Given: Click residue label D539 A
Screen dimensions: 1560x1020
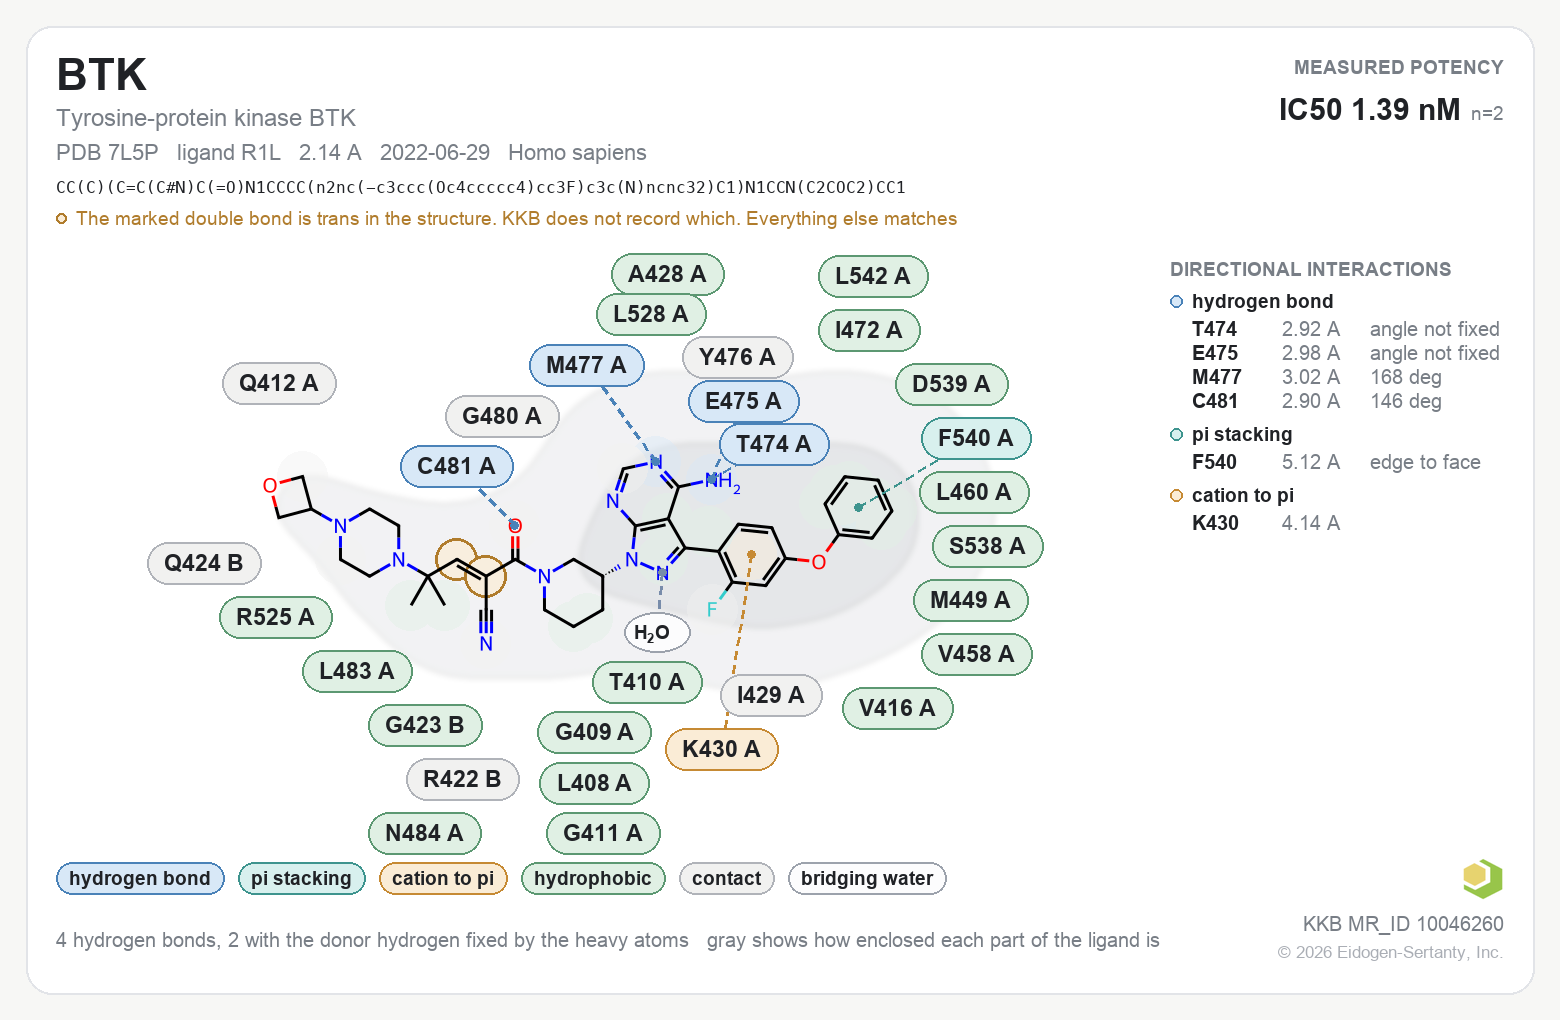Looking at the screenshot, I should pos(951,384).
